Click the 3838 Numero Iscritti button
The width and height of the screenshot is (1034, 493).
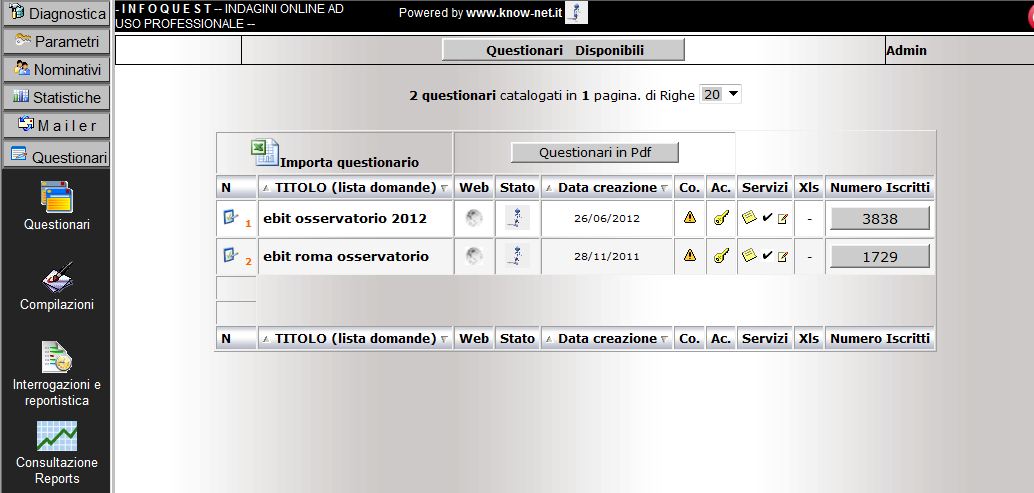(x=880, y=218)
